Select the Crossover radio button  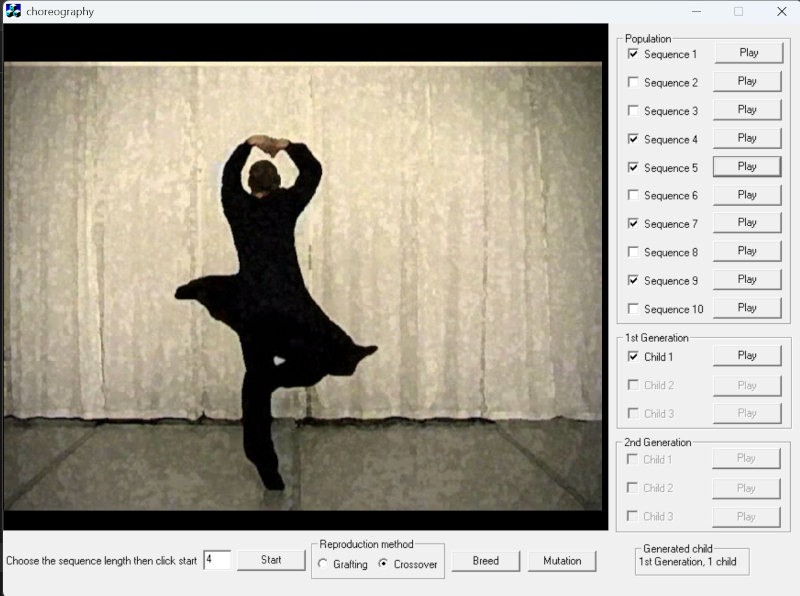(383, 564)
